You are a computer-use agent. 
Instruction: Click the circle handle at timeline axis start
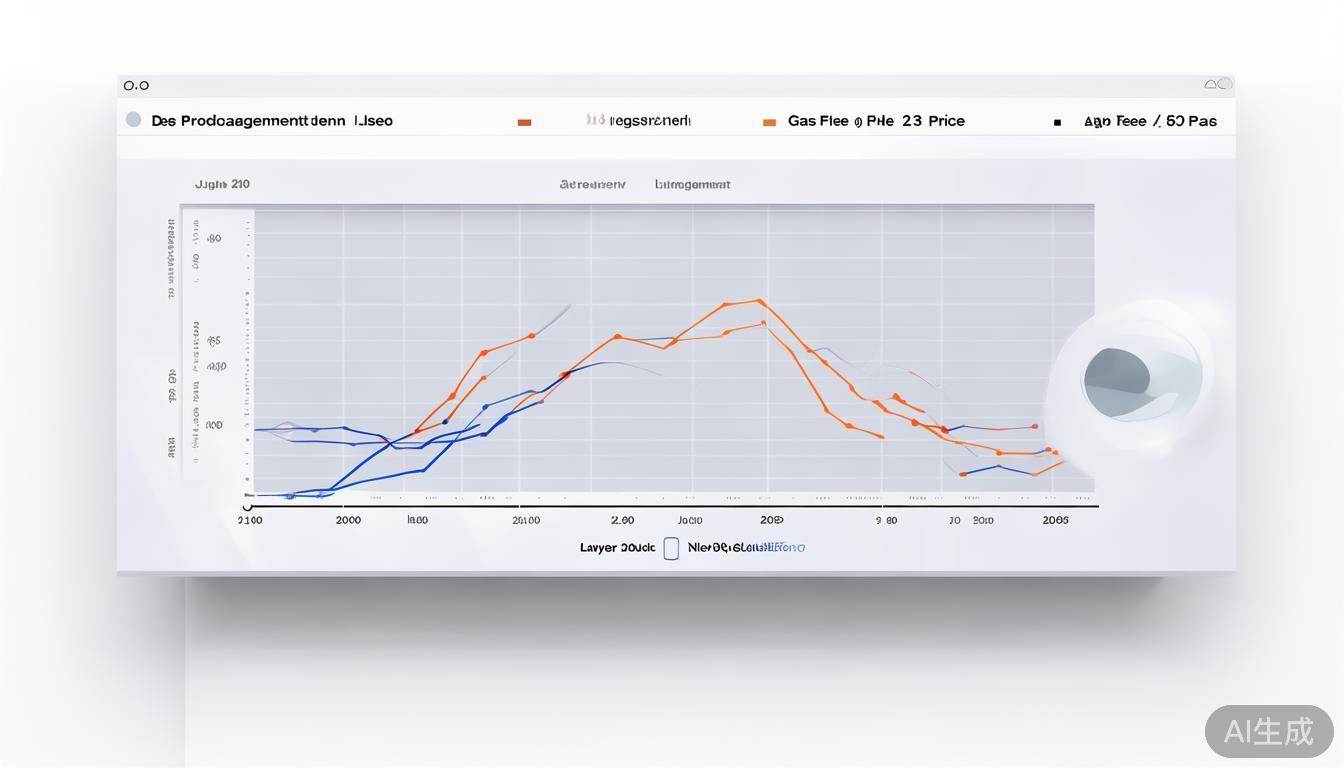point(247,507)
